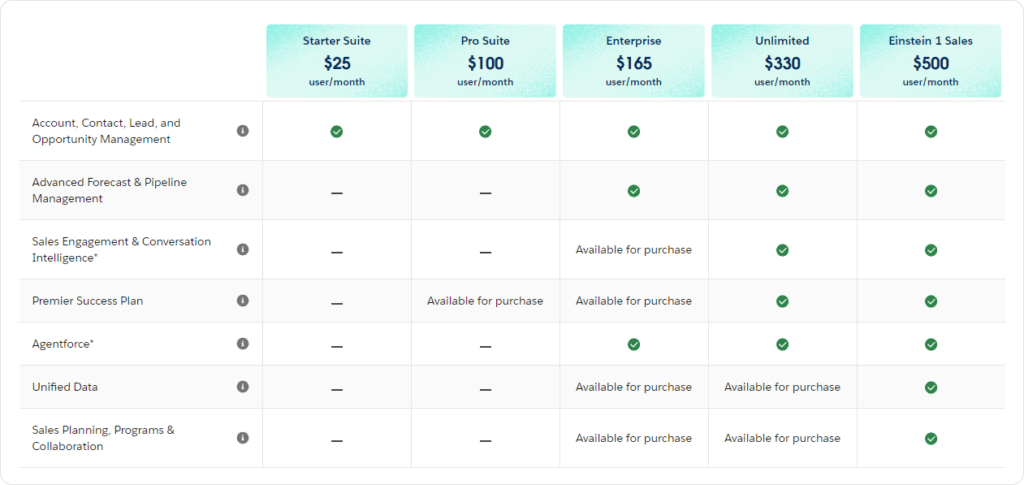Click Enterprise 'Available for purchase' in Sales Planning row
The width and height of the screenshot is (1024, 485).
click(x=633, y=437)
